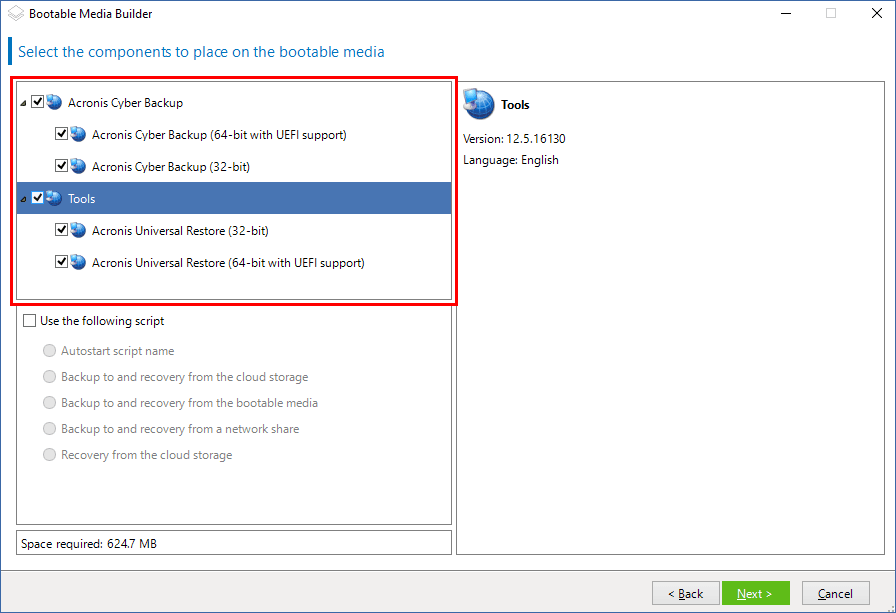
Task: Collapse the Tools tree node
Action: [x=23, y=199]
